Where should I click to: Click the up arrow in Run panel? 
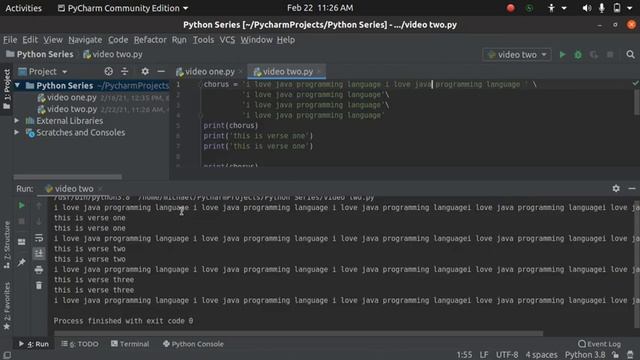tap(39, 205)
